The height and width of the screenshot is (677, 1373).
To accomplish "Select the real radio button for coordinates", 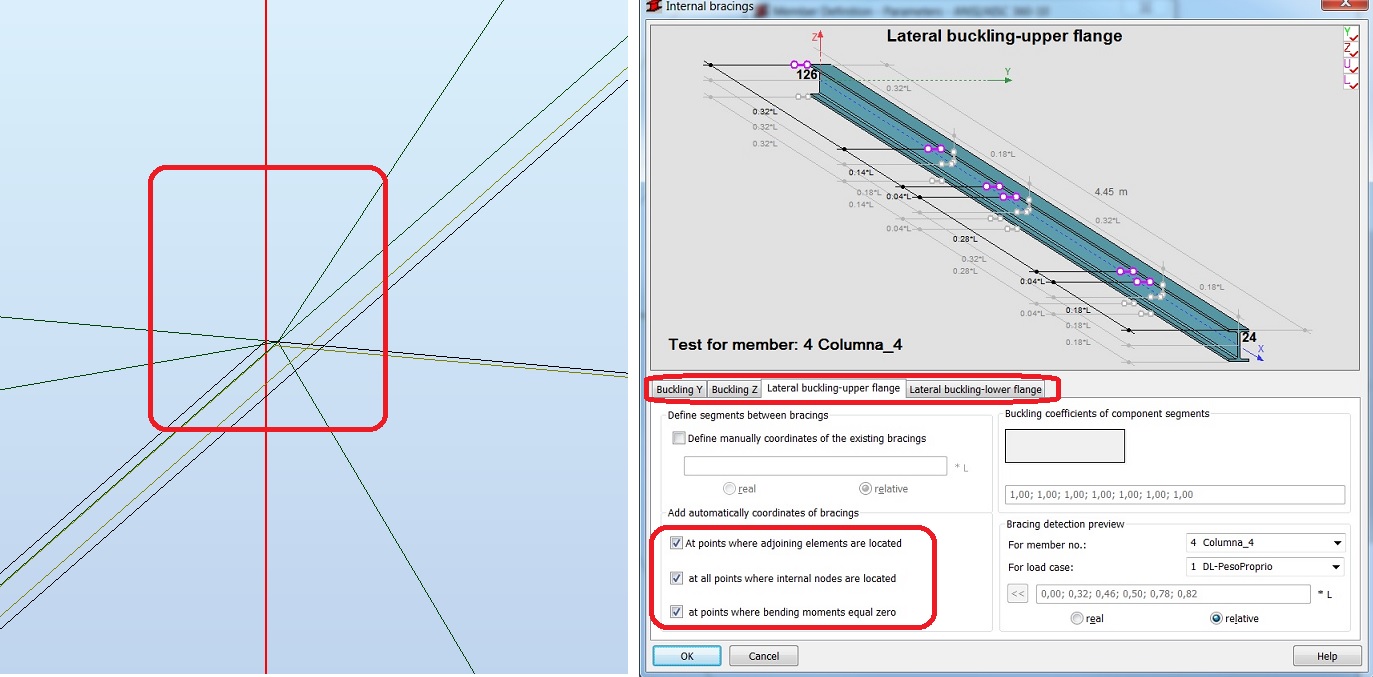I will [731, 488].
